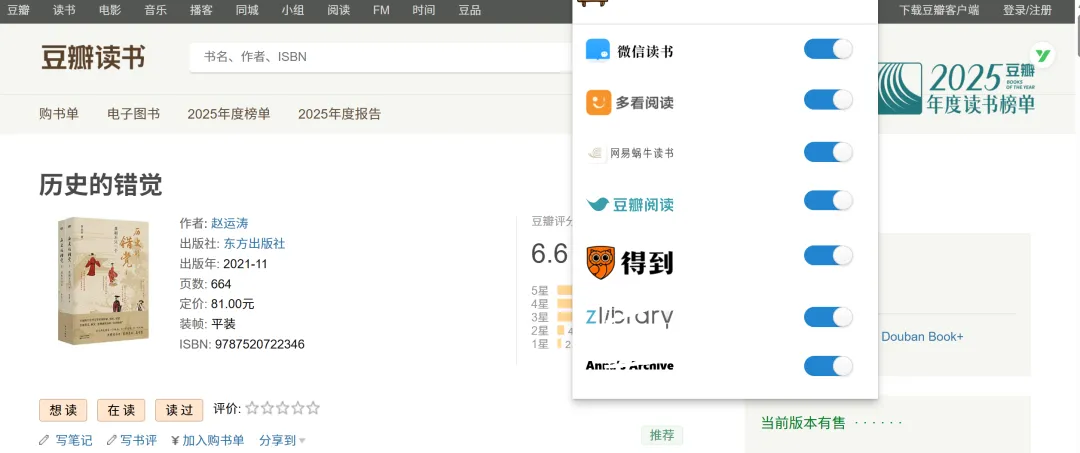Click the 2星 rating bar
The width and height of the screenshot is (1080, 453).
point(561,330)
